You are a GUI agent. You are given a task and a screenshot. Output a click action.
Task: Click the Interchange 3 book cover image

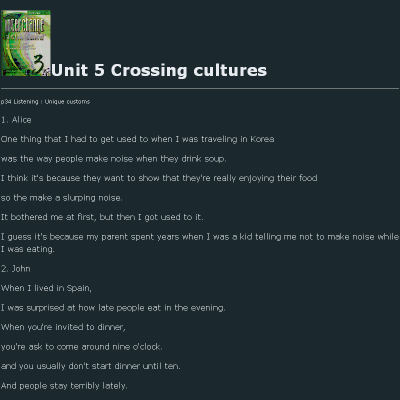(26, 43)
